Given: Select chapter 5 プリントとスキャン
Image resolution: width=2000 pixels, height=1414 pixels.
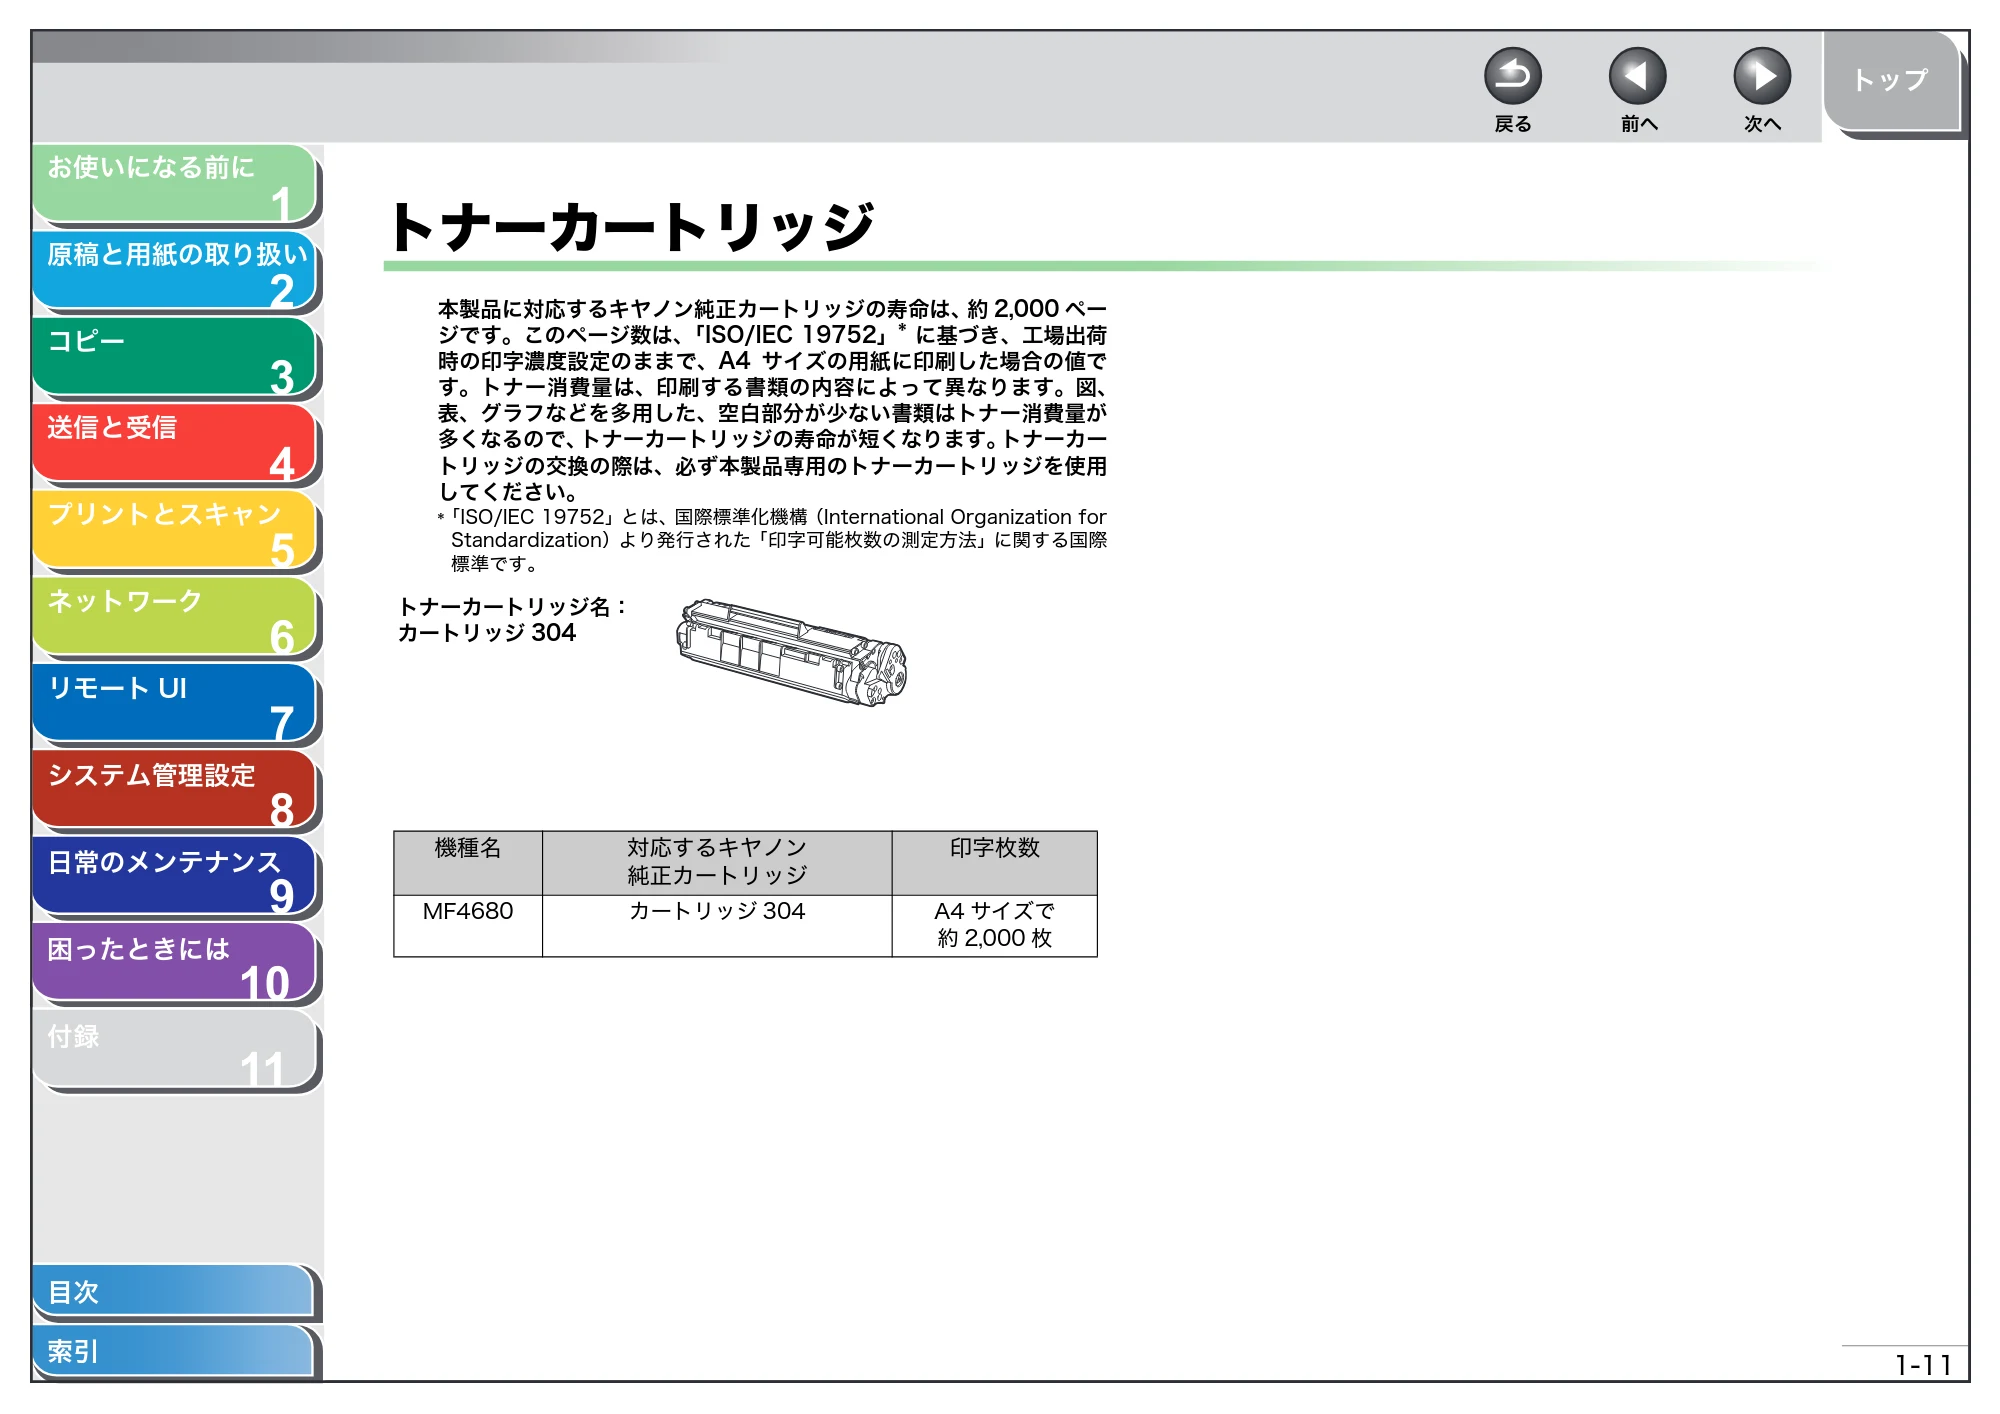Looking at the screenshot, I should pyautogui.click(x=175, y=530).
